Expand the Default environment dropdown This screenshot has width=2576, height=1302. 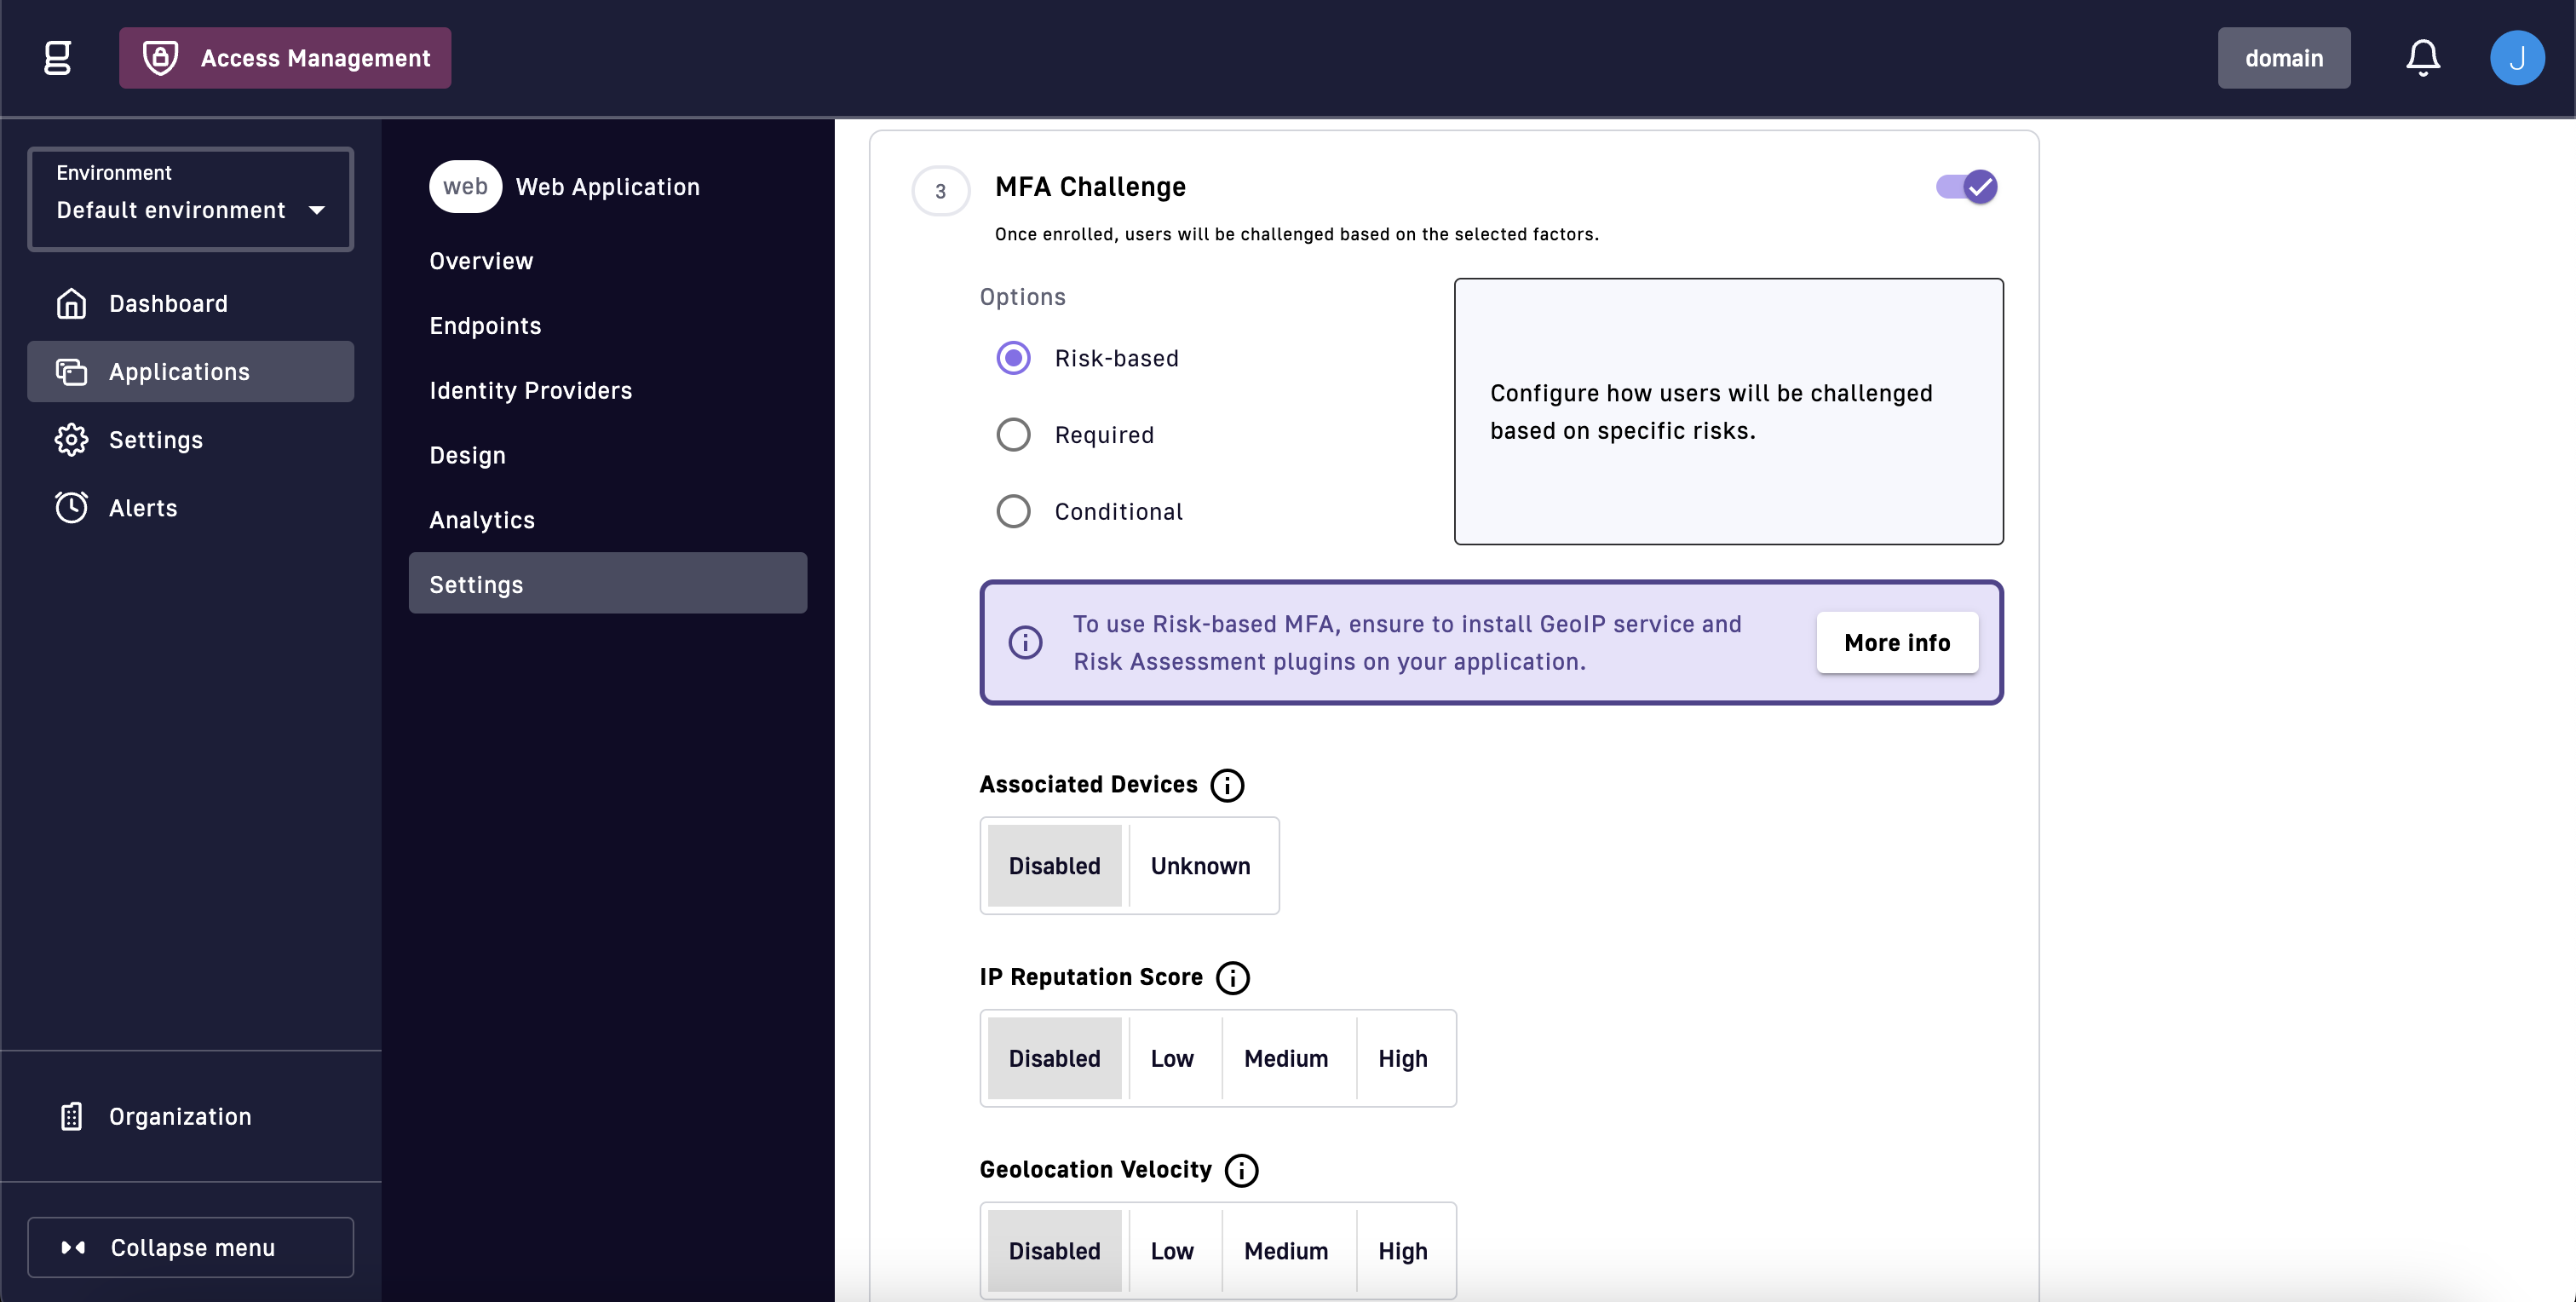click(x=190, y=199)
